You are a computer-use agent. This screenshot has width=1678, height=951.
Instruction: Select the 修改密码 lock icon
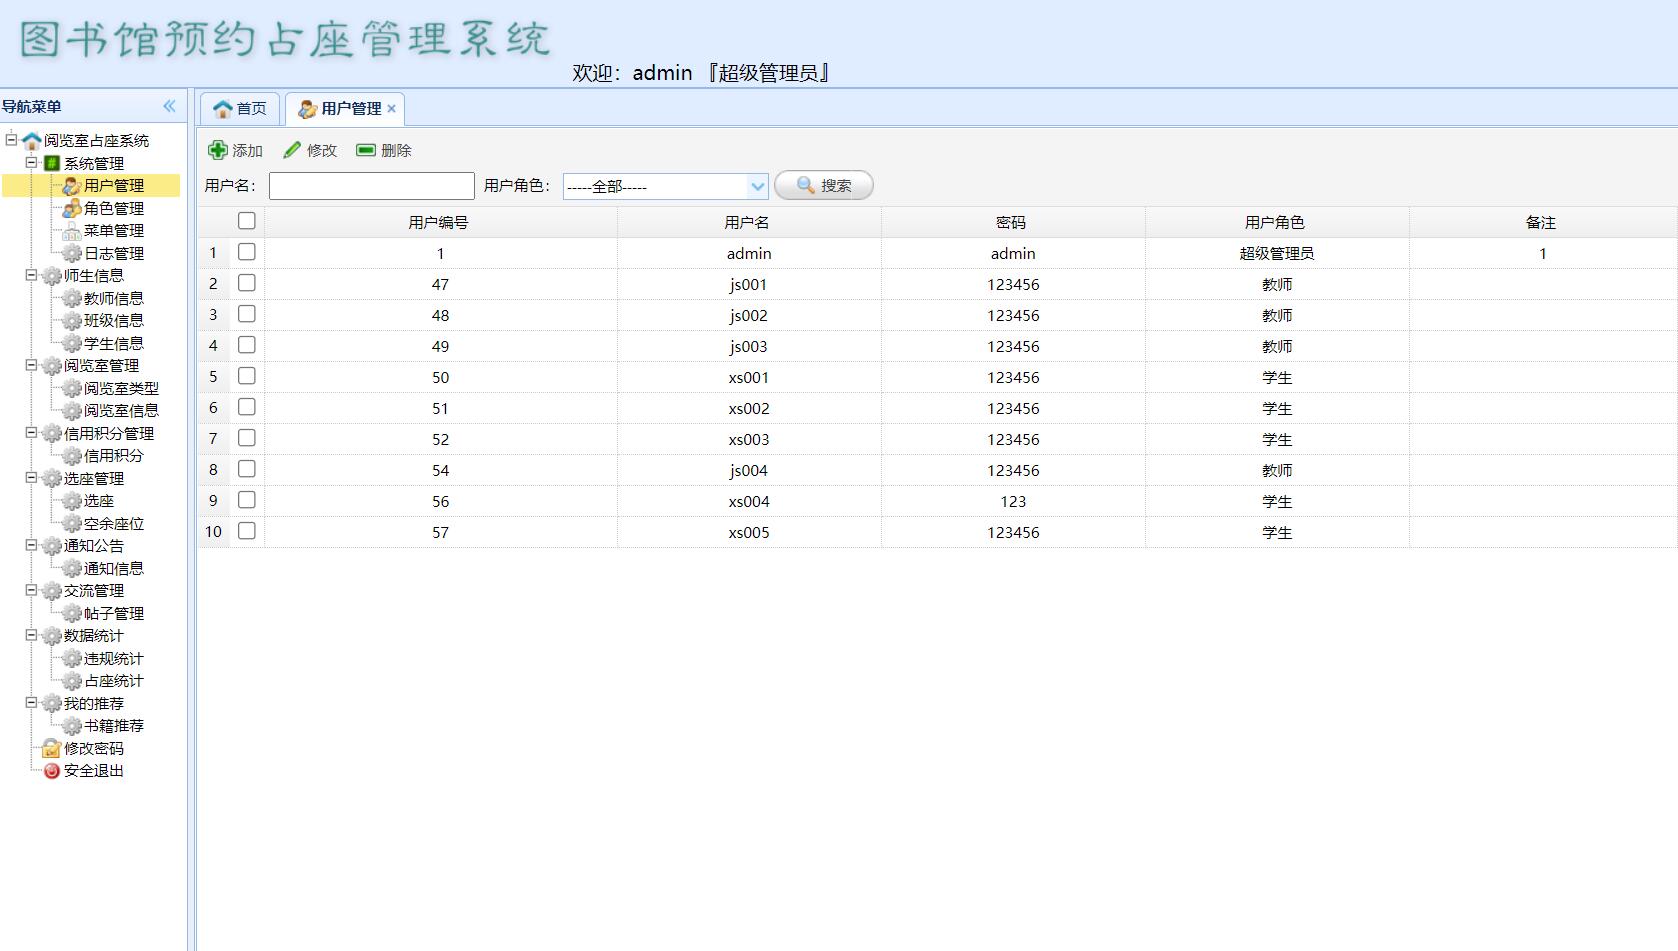pyautogui.click(x=50, y=748)
